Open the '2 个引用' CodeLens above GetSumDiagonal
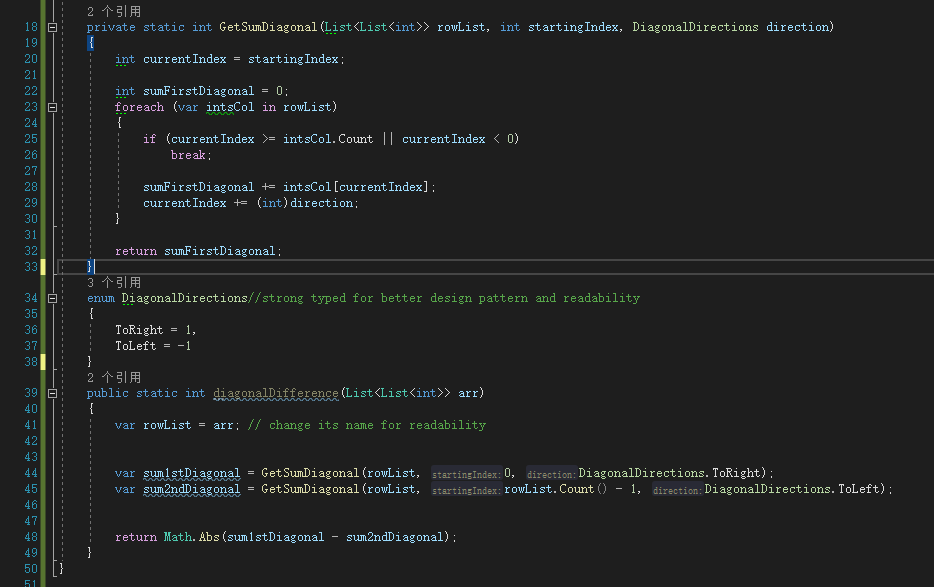934x587 pixels. click(x=114, y=11)
